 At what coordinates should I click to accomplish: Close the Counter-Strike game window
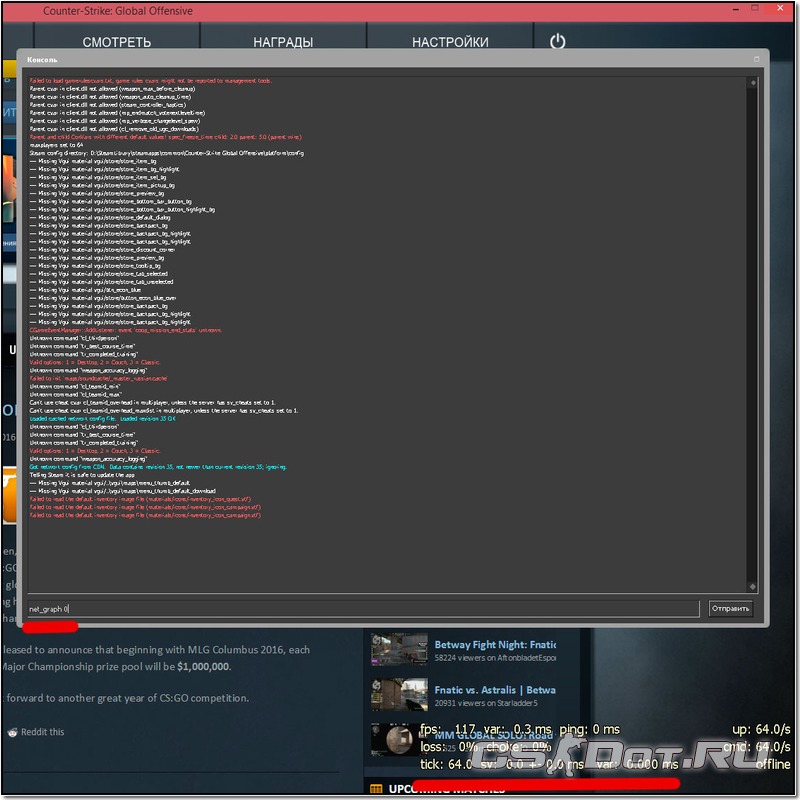coord(780,8)
